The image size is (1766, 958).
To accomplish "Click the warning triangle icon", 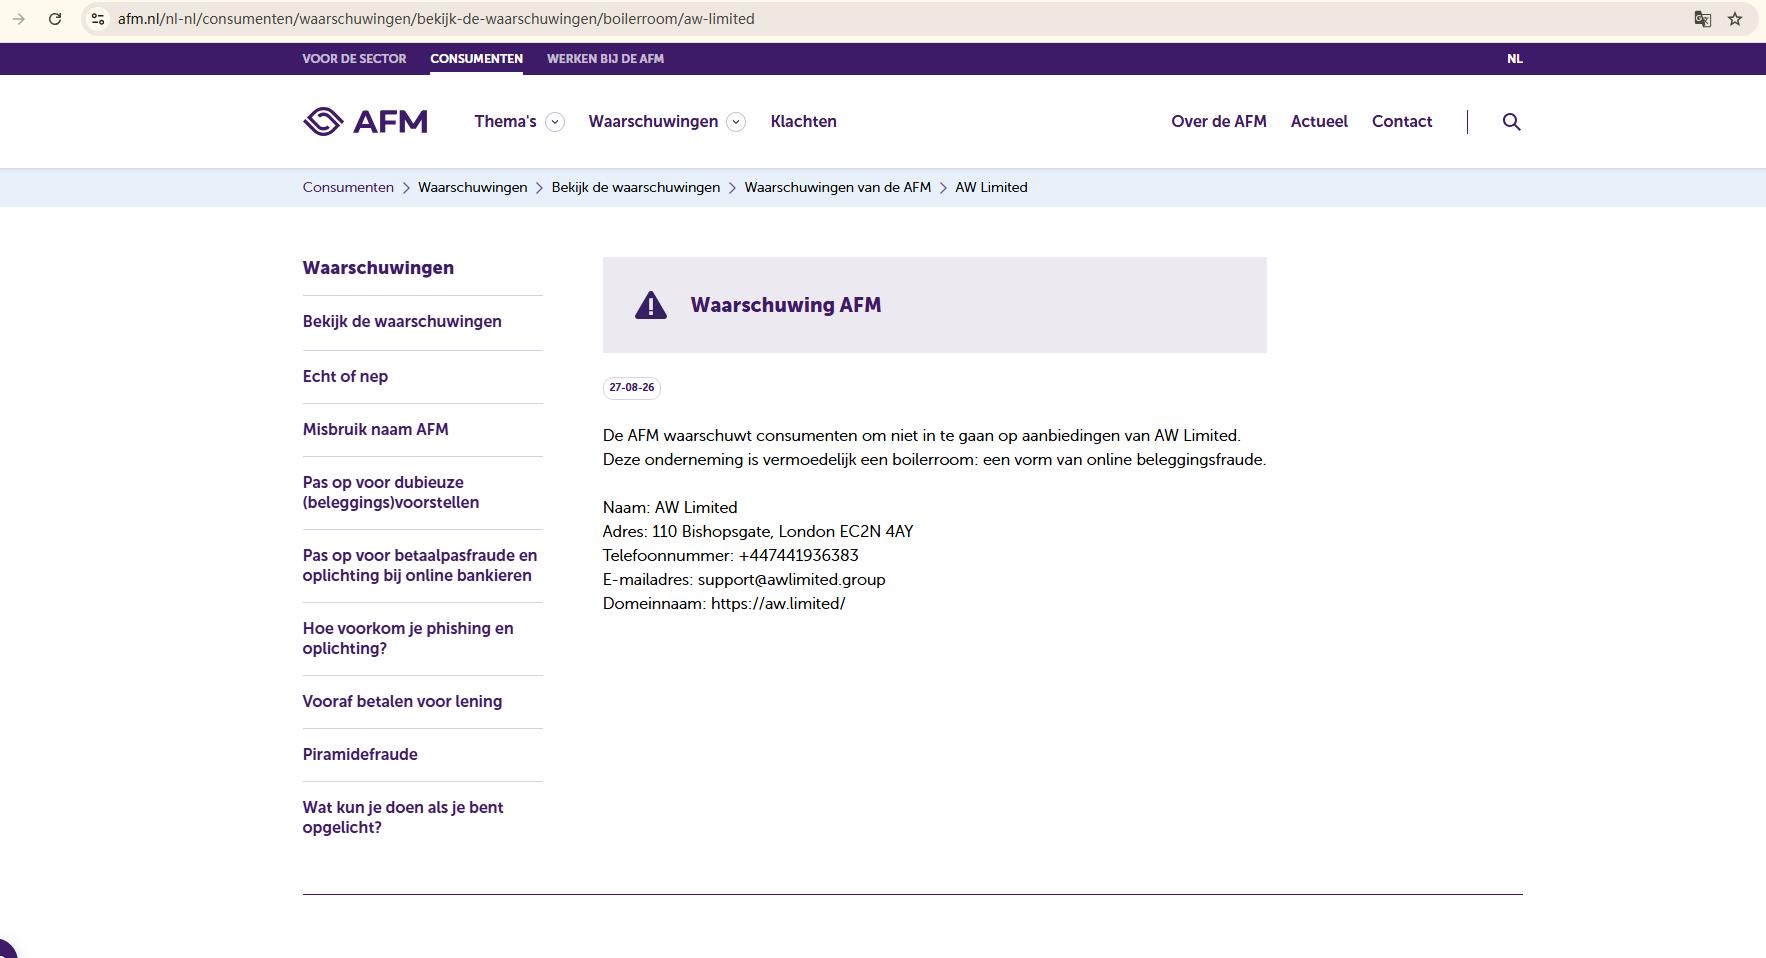I will point(651,305).
